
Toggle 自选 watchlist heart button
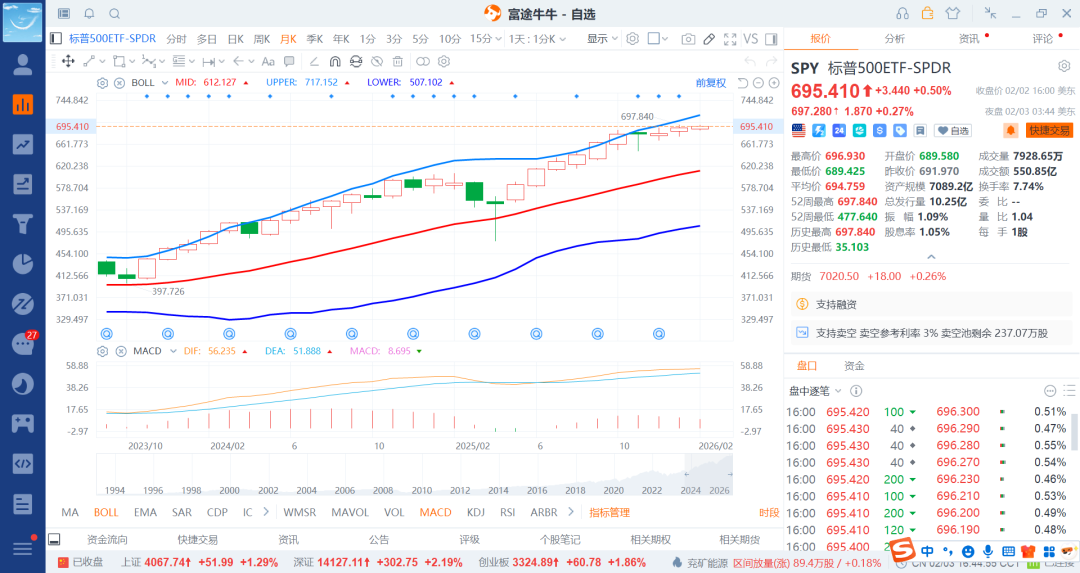coord(953,130)
